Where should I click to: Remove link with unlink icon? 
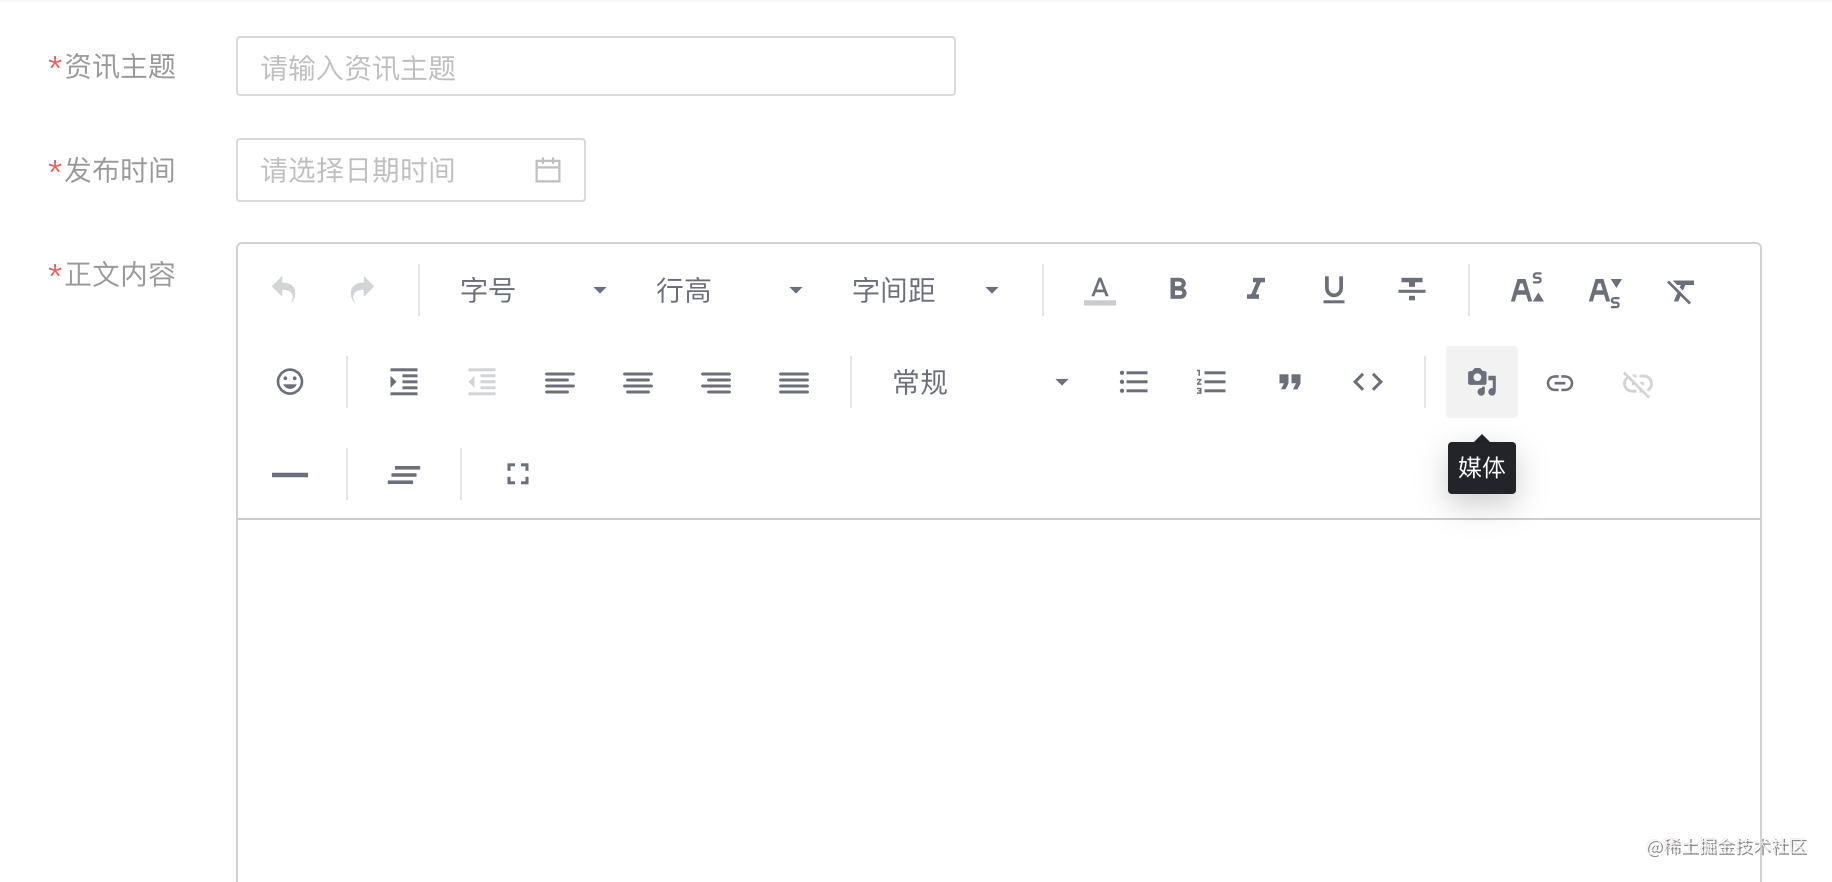[x=1638, y=383]
